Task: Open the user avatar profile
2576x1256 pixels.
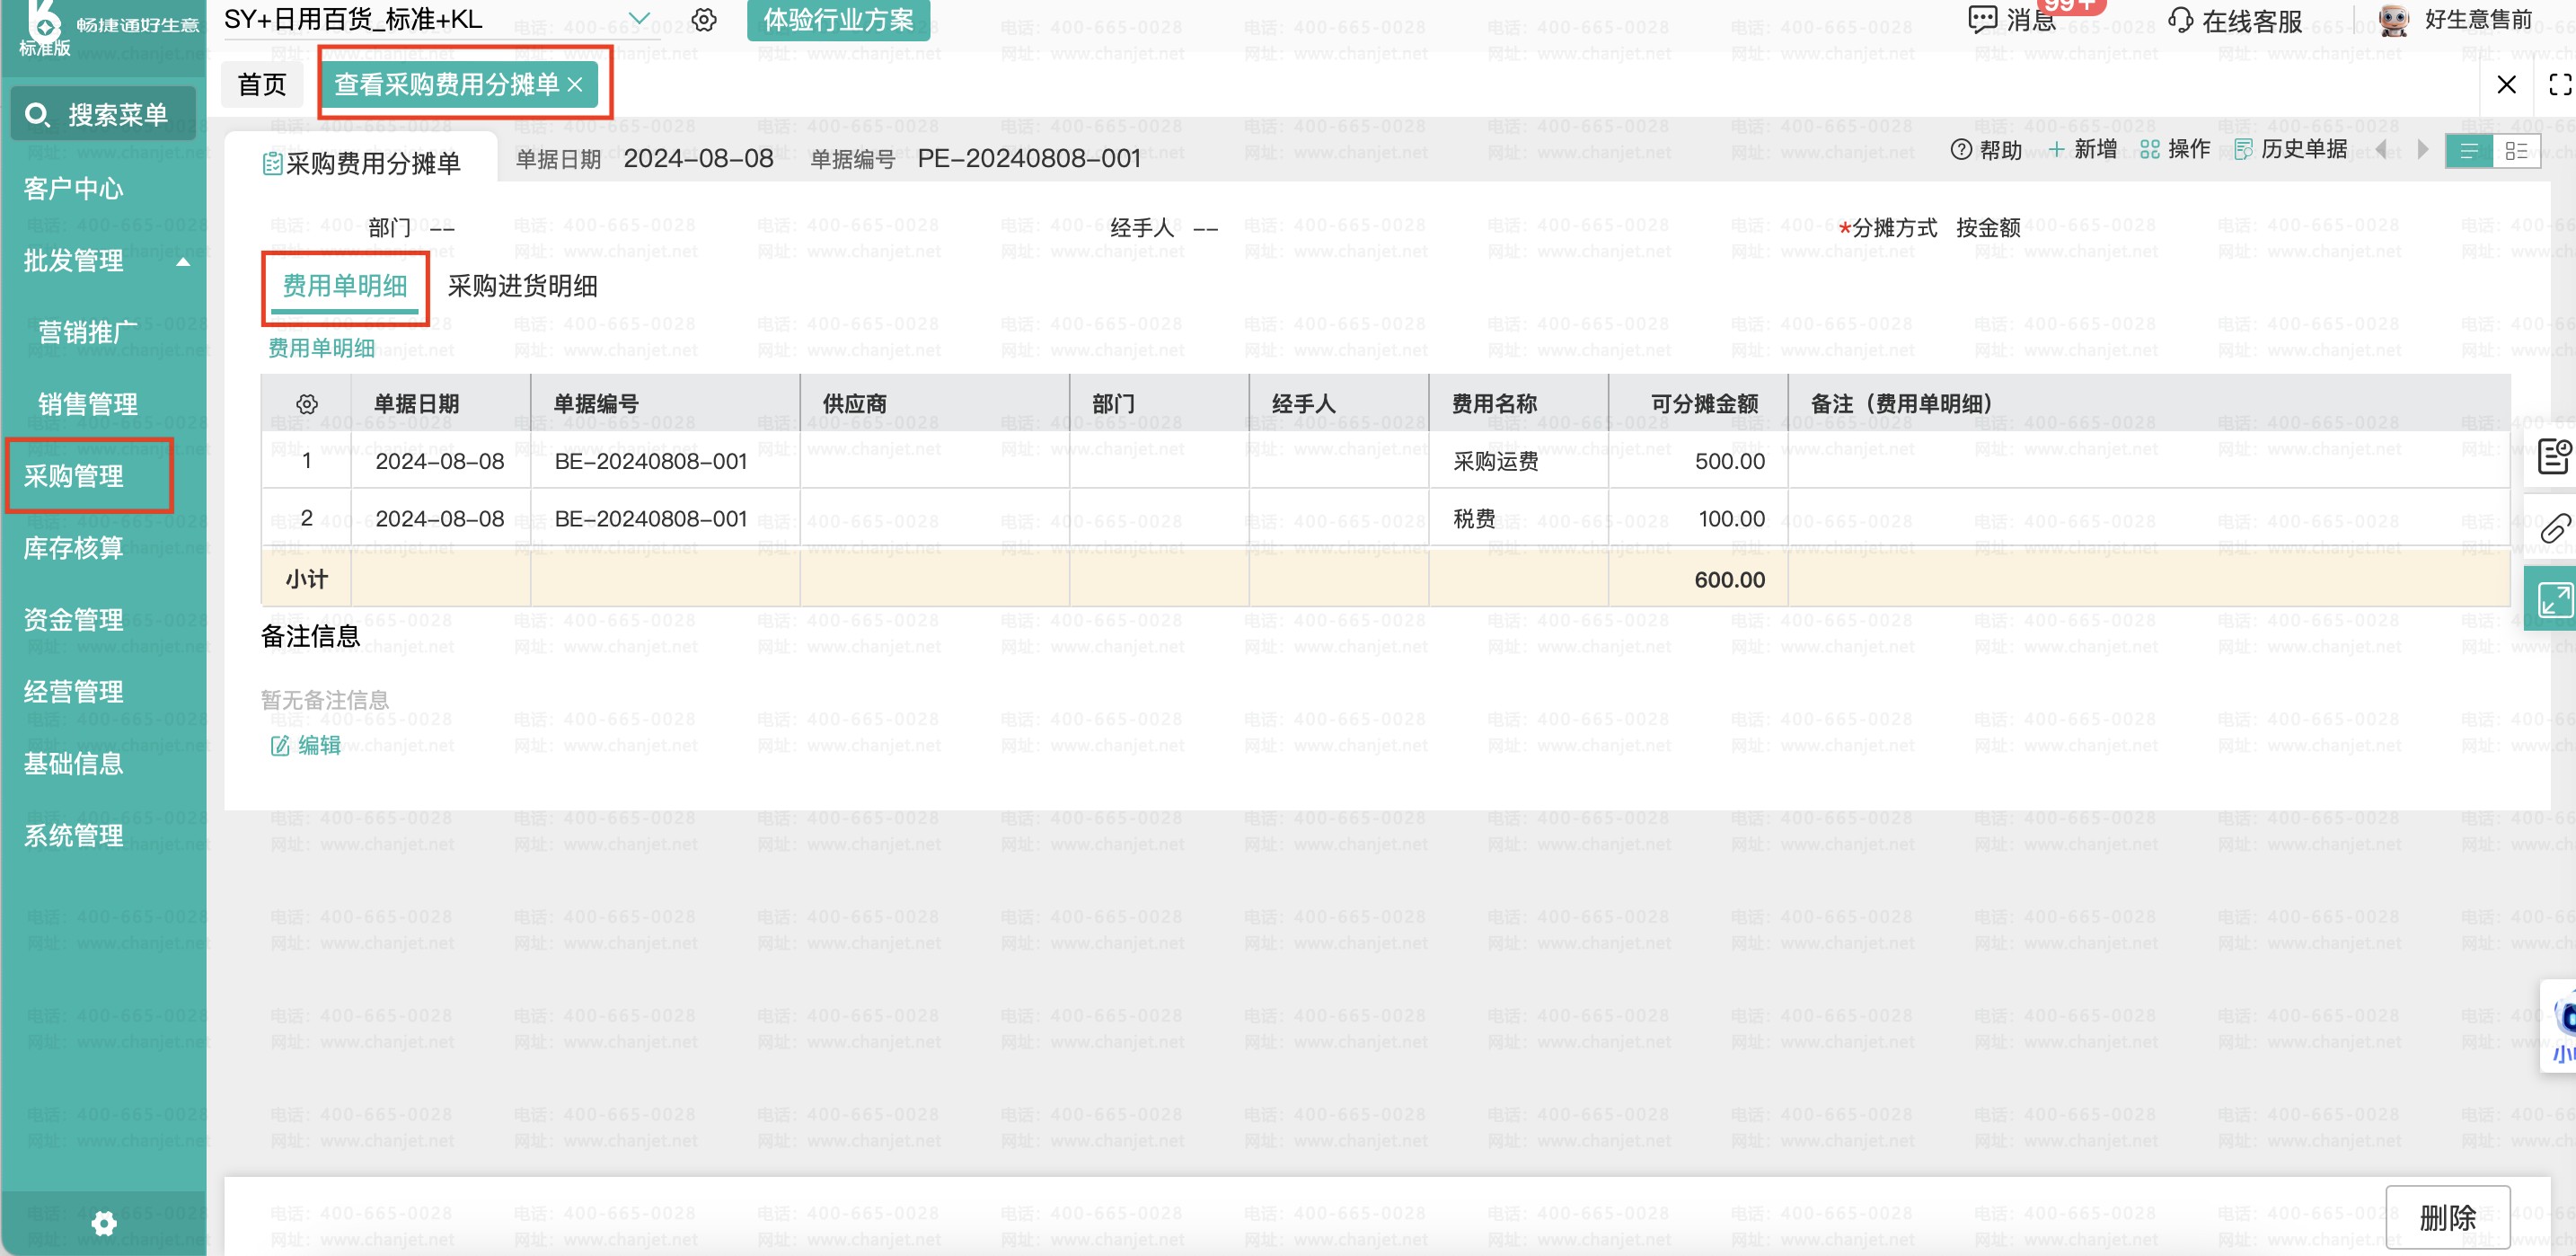Action: point(2393,20)
